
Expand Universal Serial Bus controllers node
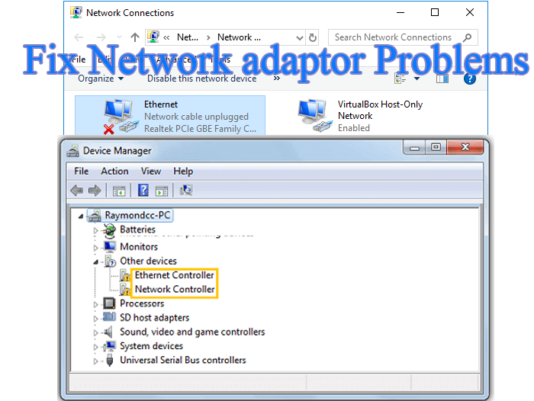coord(96,361)
